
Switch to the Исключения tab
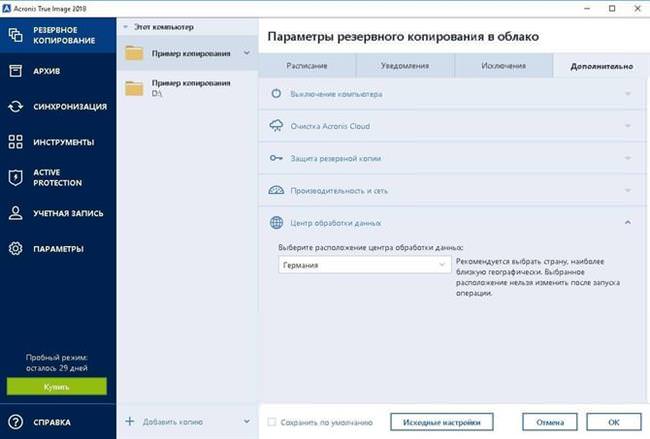tap(504, 66)
